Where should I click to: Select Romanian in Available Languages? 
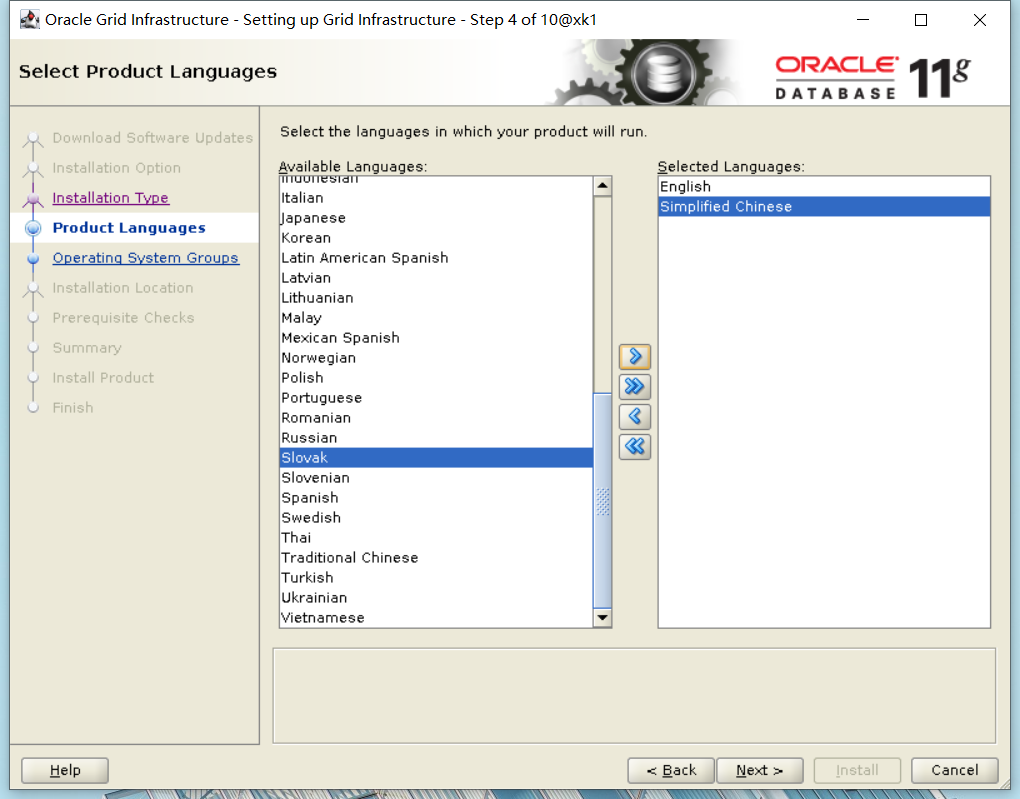[436, 418]
